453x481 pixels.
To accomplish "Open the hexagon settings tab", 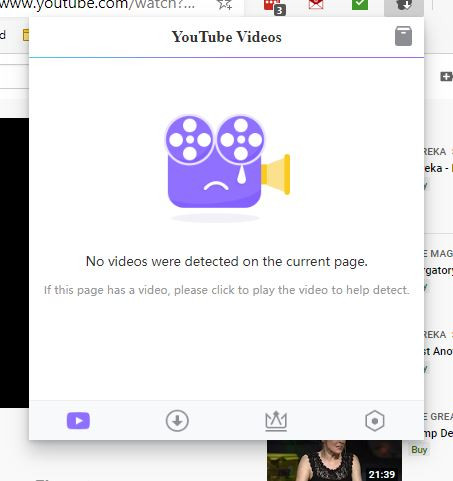I will click(375, 421).
